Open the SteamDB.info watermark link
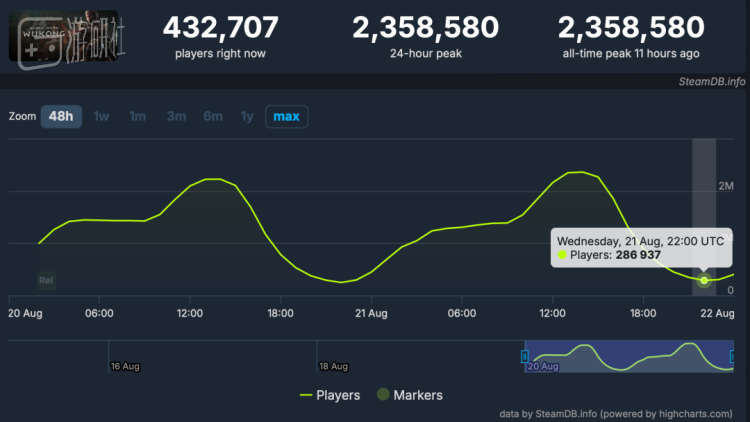The image size is (750, 422). pyautogui.click(x=712, y=81)
